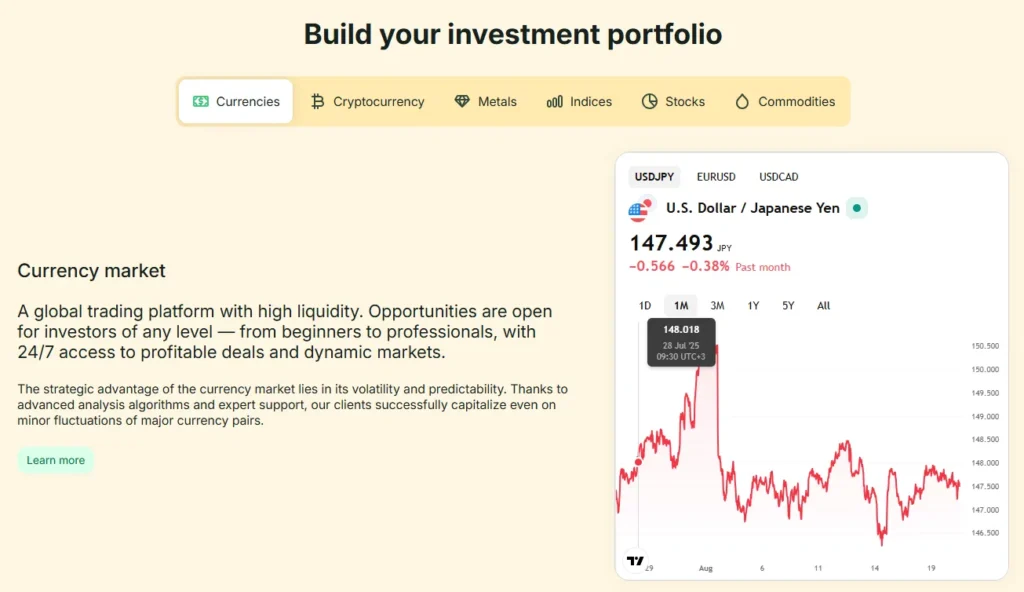Click the green market status indicator

point(857,209)
